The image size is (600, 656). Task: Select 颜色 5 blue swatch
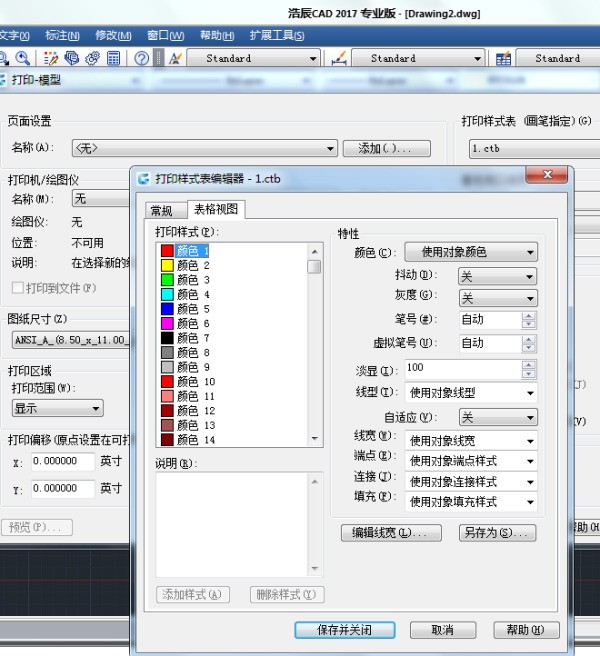coord(167,309)
